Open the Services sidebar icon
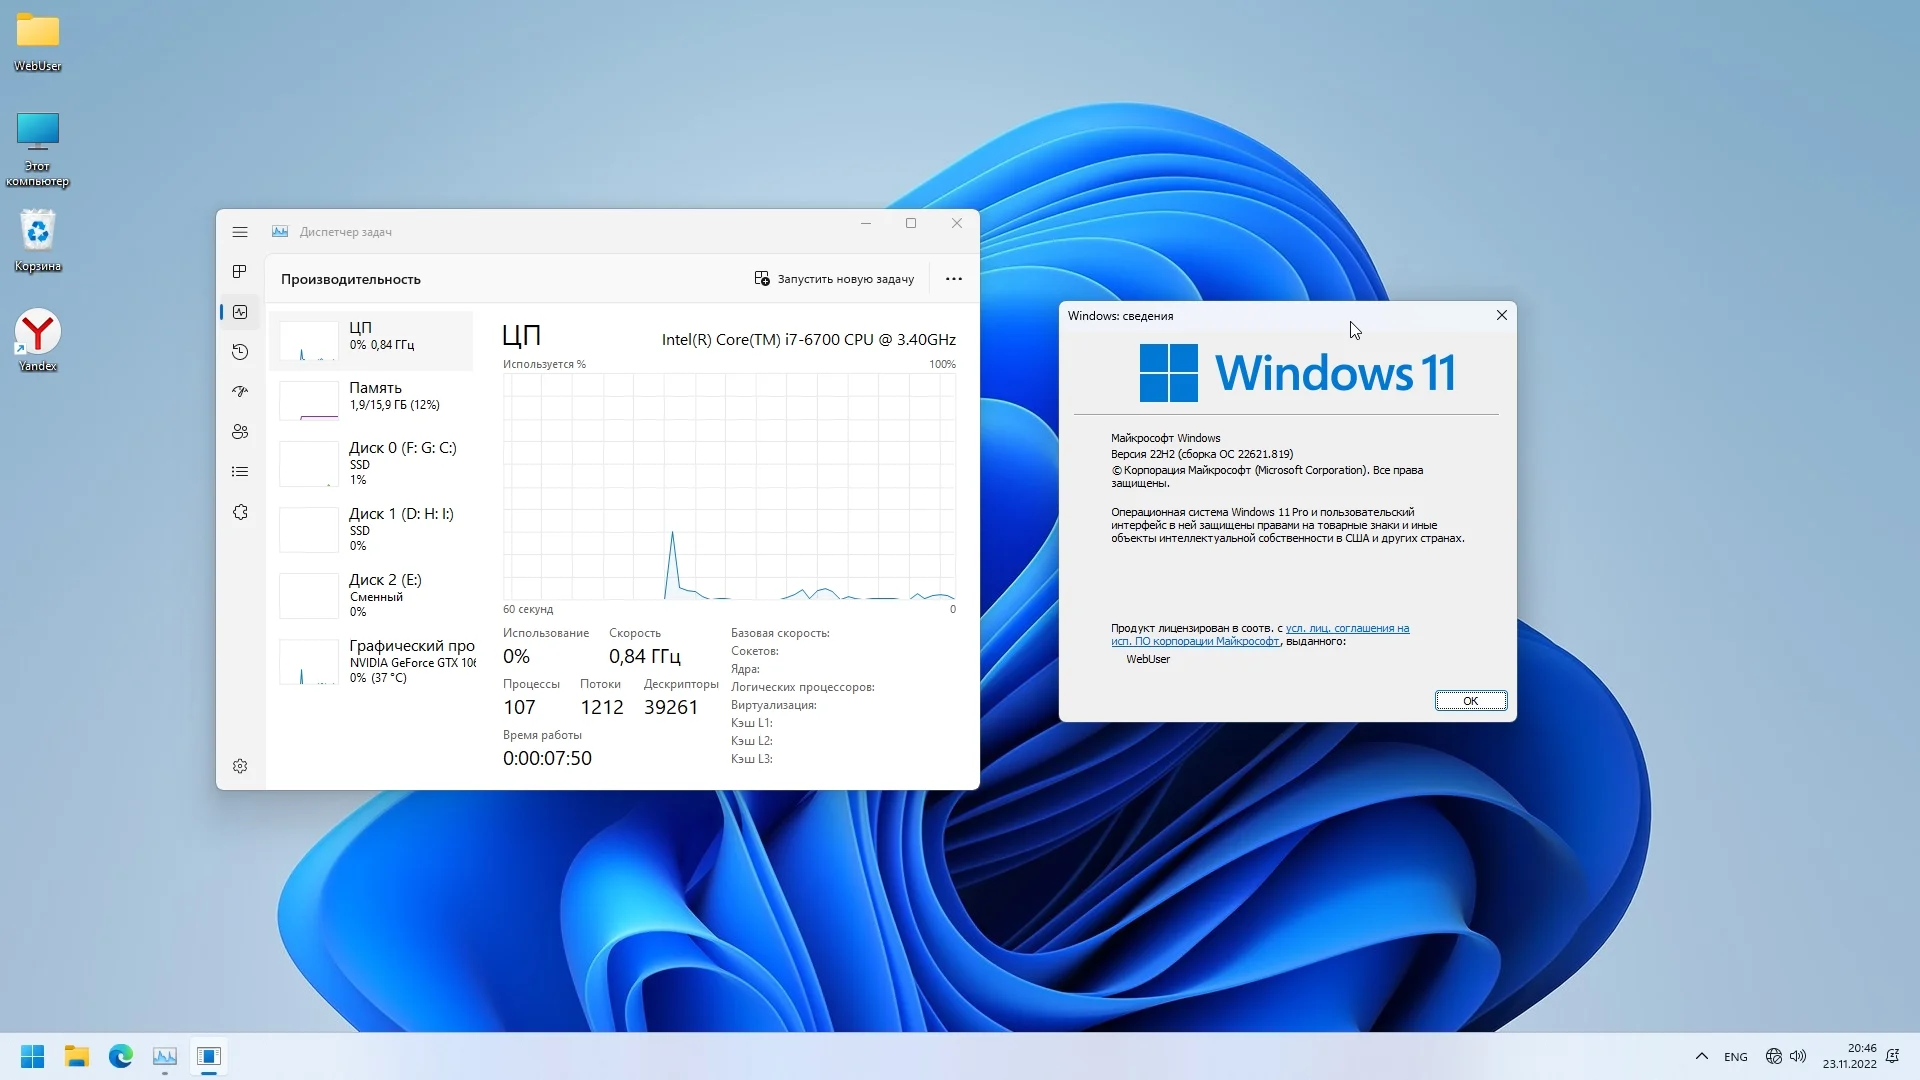Viewport: 1920px width, 1080px height. click(240, 512)
